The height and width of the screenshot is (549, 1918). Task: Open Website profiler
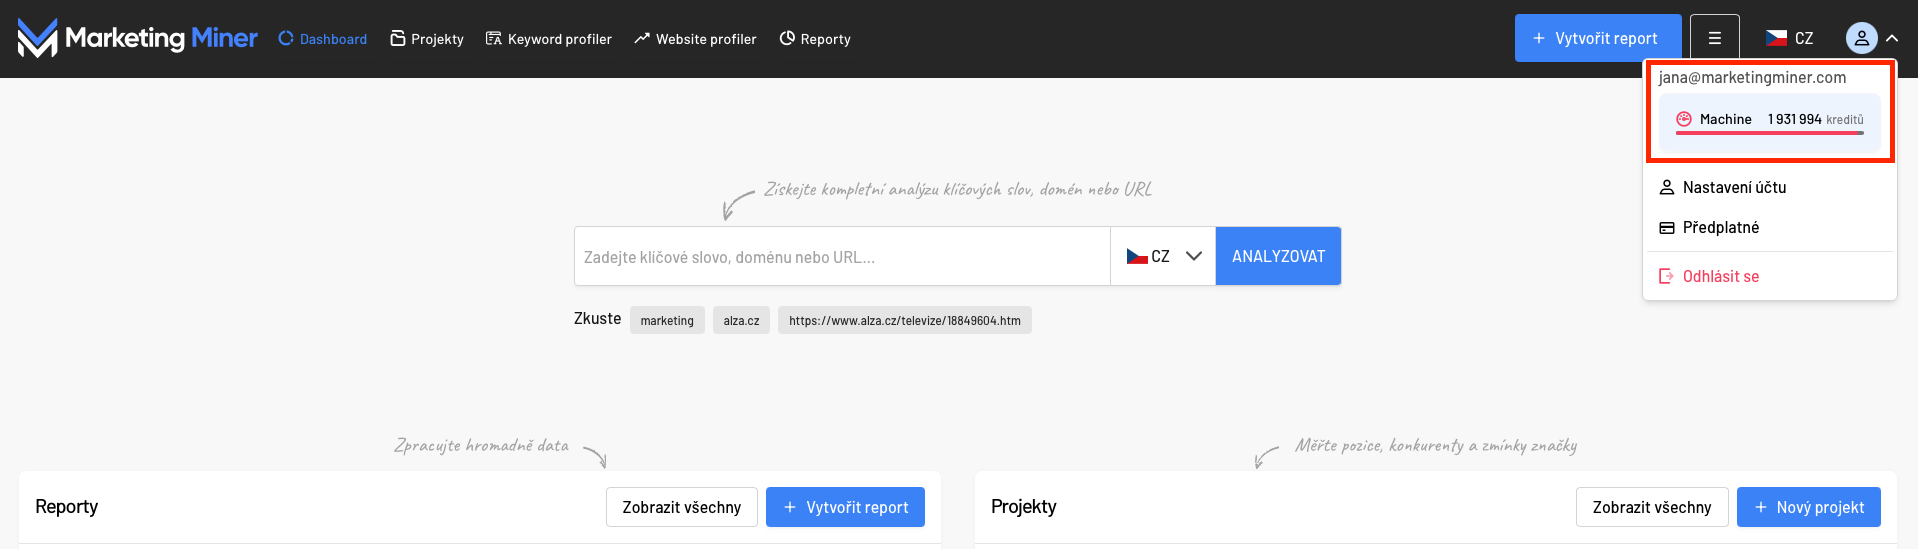695,39
